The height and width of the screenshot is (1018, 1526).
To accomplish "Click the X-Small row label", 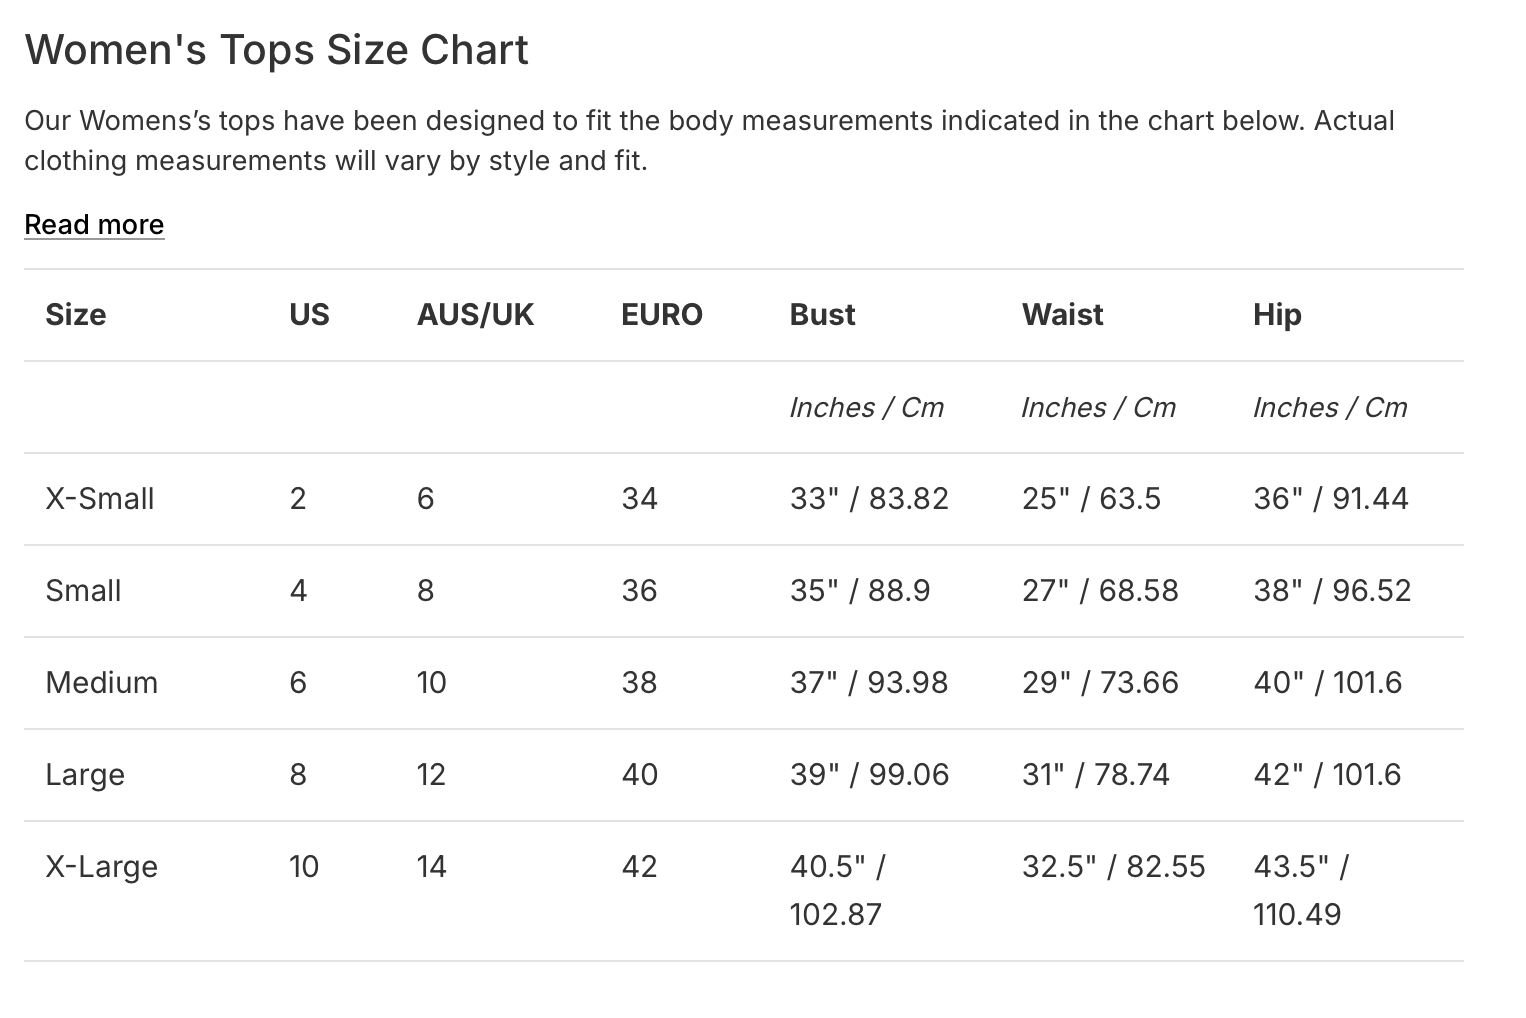I will pos(100,499).
